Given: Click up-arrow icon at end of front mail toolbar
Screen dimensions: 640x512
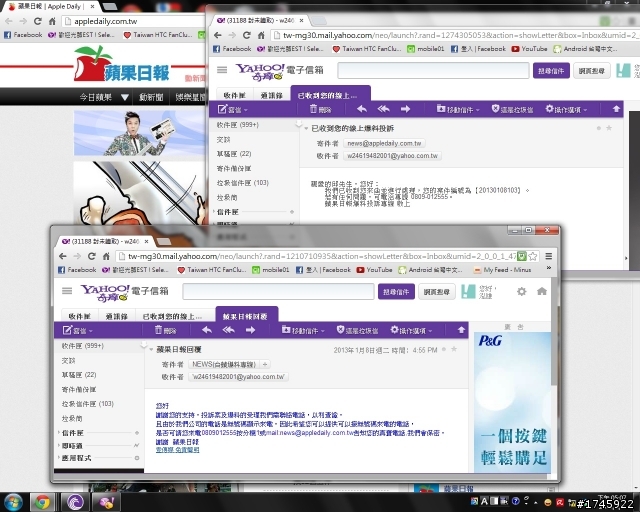Looking at the screenshot, I should [461, 330].
